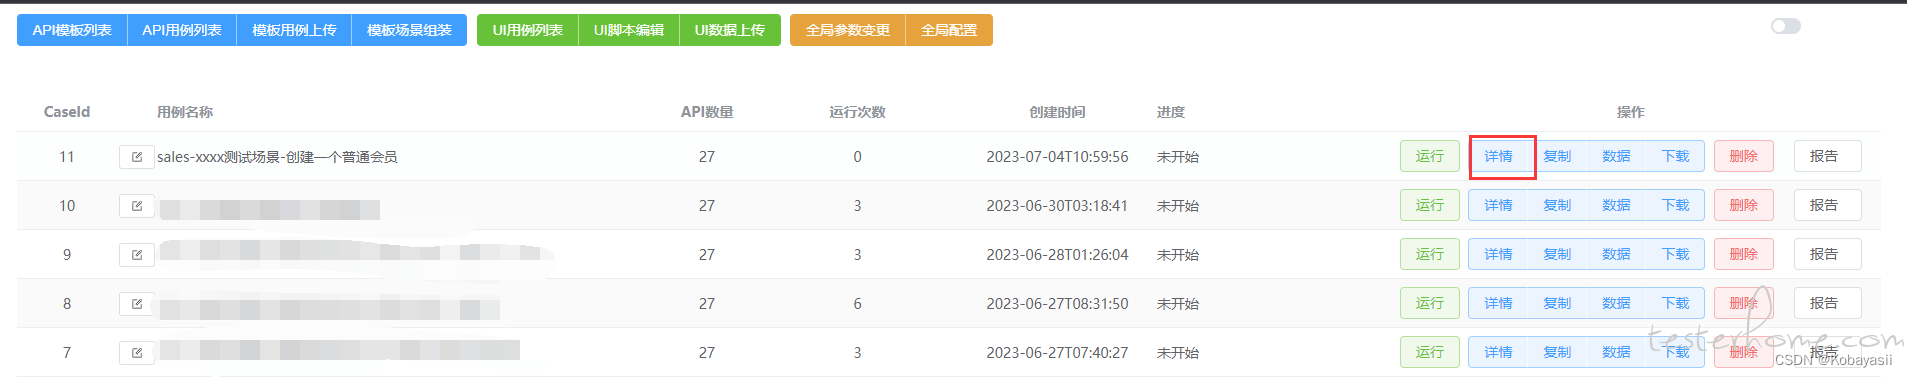Open 模板场景组装 tab
The width and height of the screenshot is (1907, 377).
point(409,30)
